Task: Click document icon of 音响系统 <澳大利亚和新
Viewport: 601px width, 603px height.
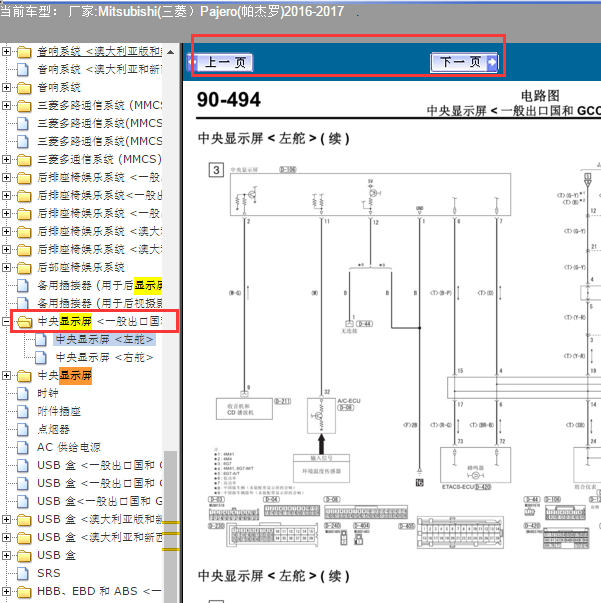Action: (23, 70)
